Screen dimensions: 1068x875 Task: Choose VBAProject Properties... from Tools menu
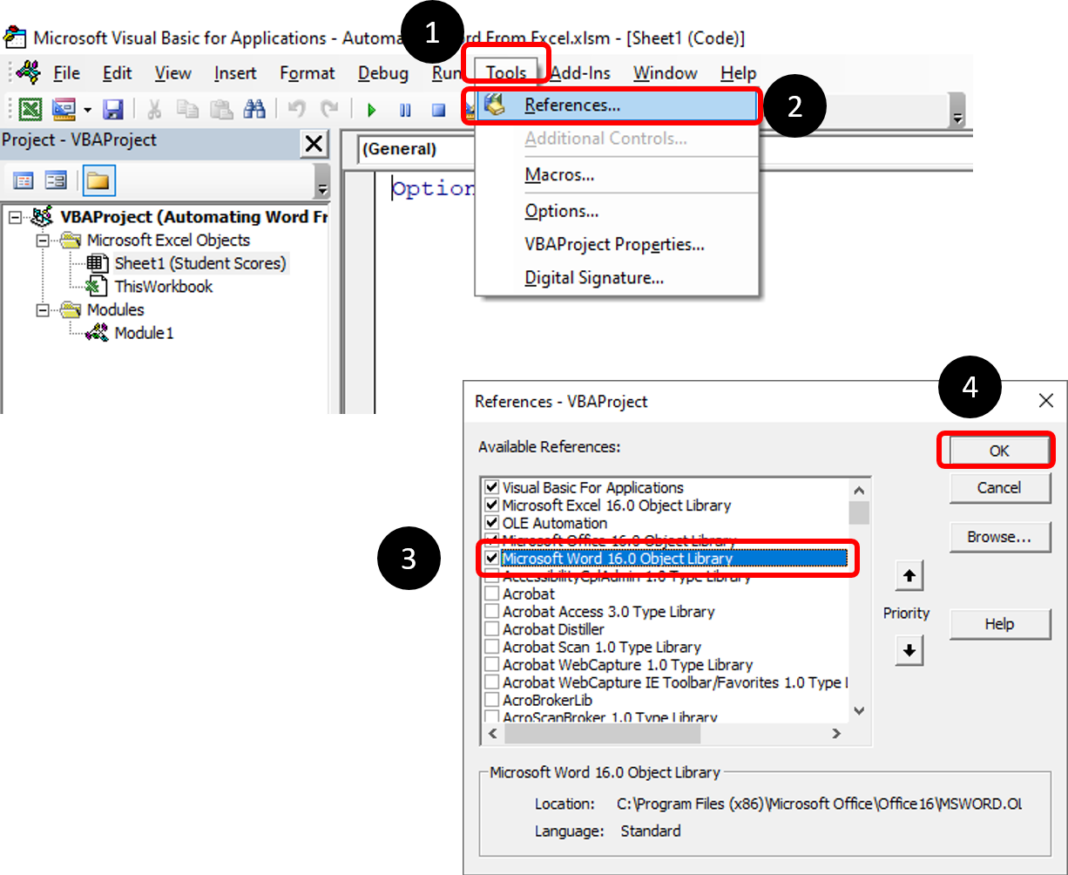[x=617, y=244]
